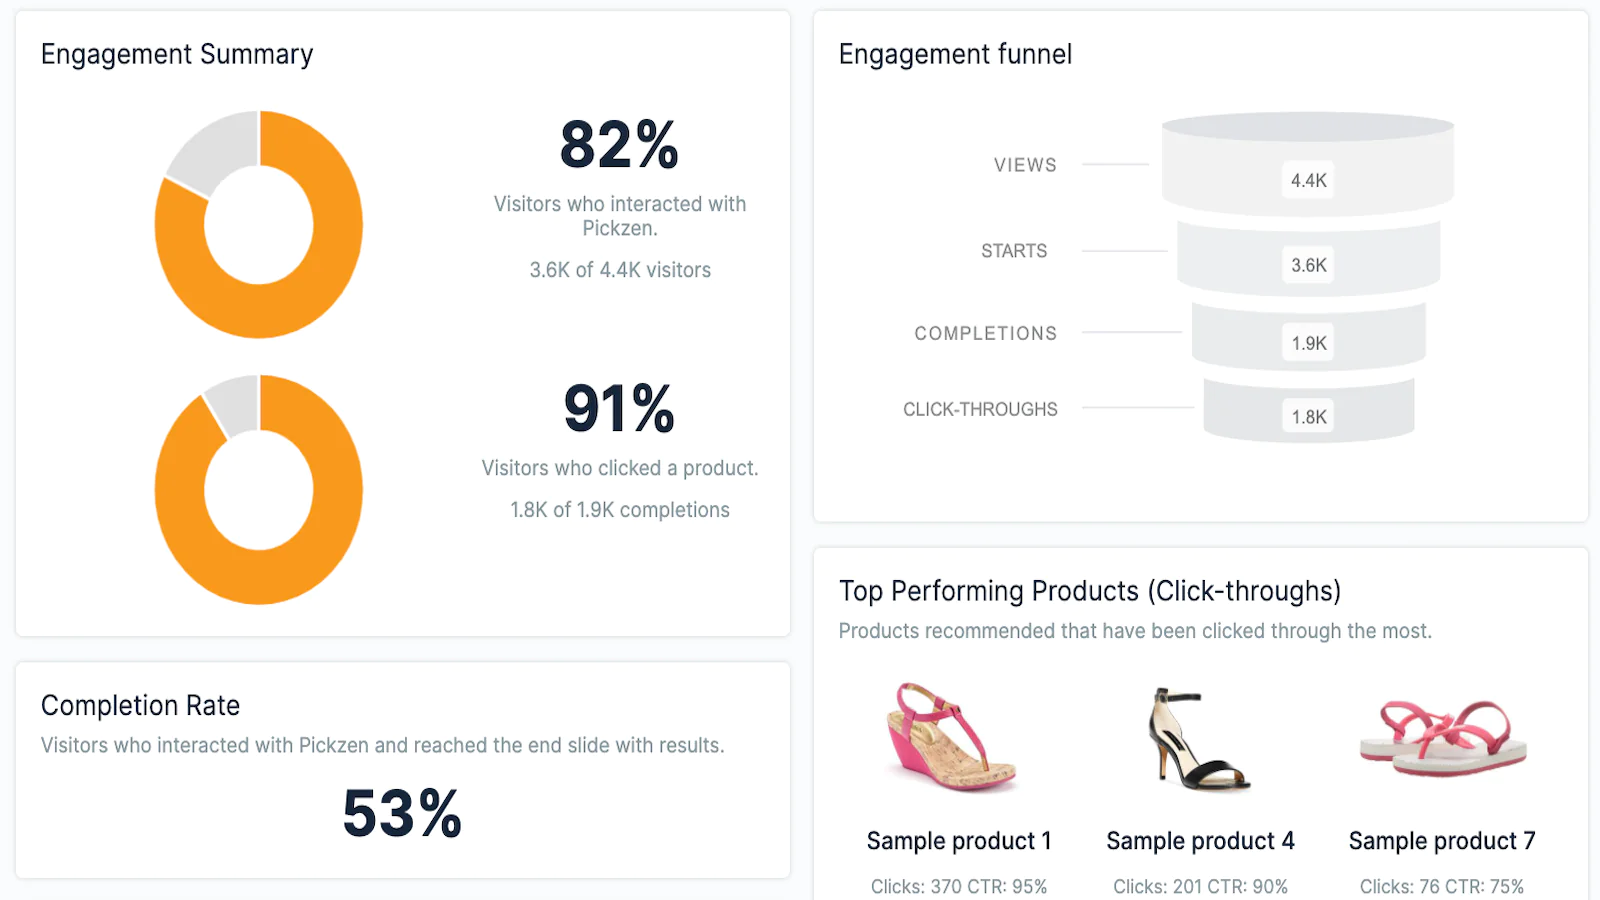Click the STARTS funnel stage text
This screenshot has width=1600, height=900.
[x=1014, y=251]
